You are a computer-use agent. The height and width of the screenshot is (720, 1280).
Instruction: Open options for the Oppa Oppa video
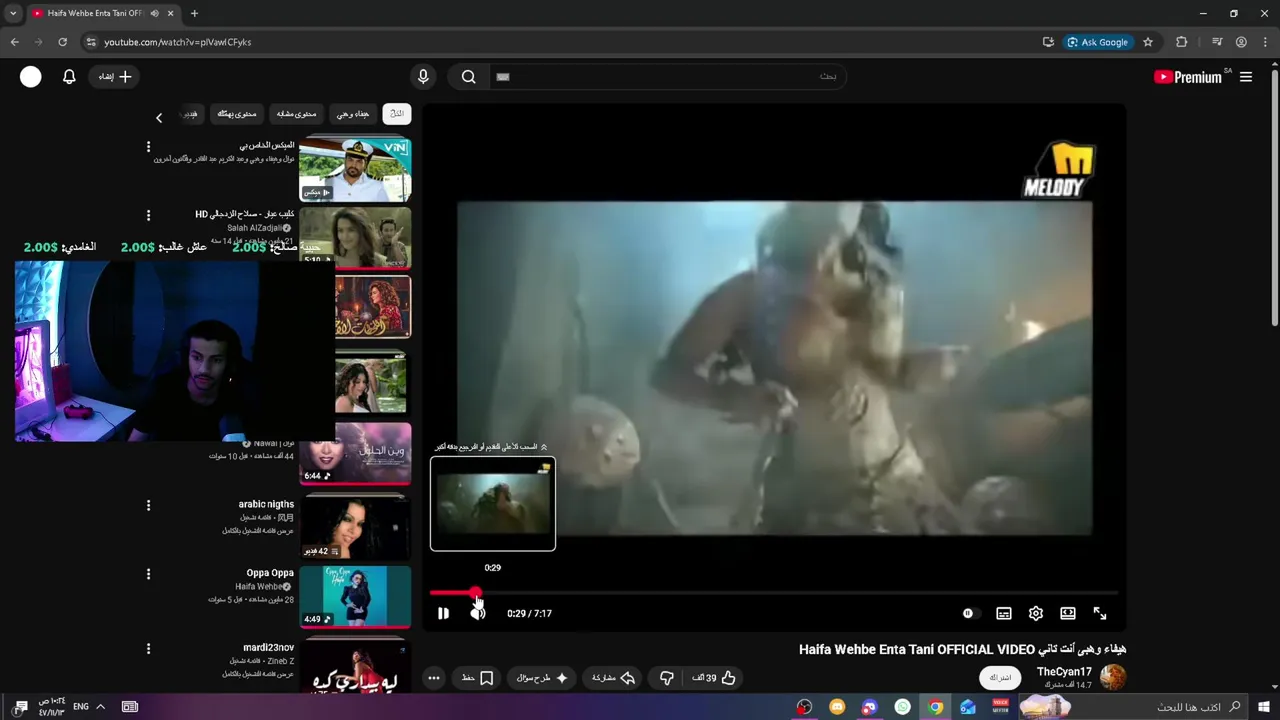(148, 574)
